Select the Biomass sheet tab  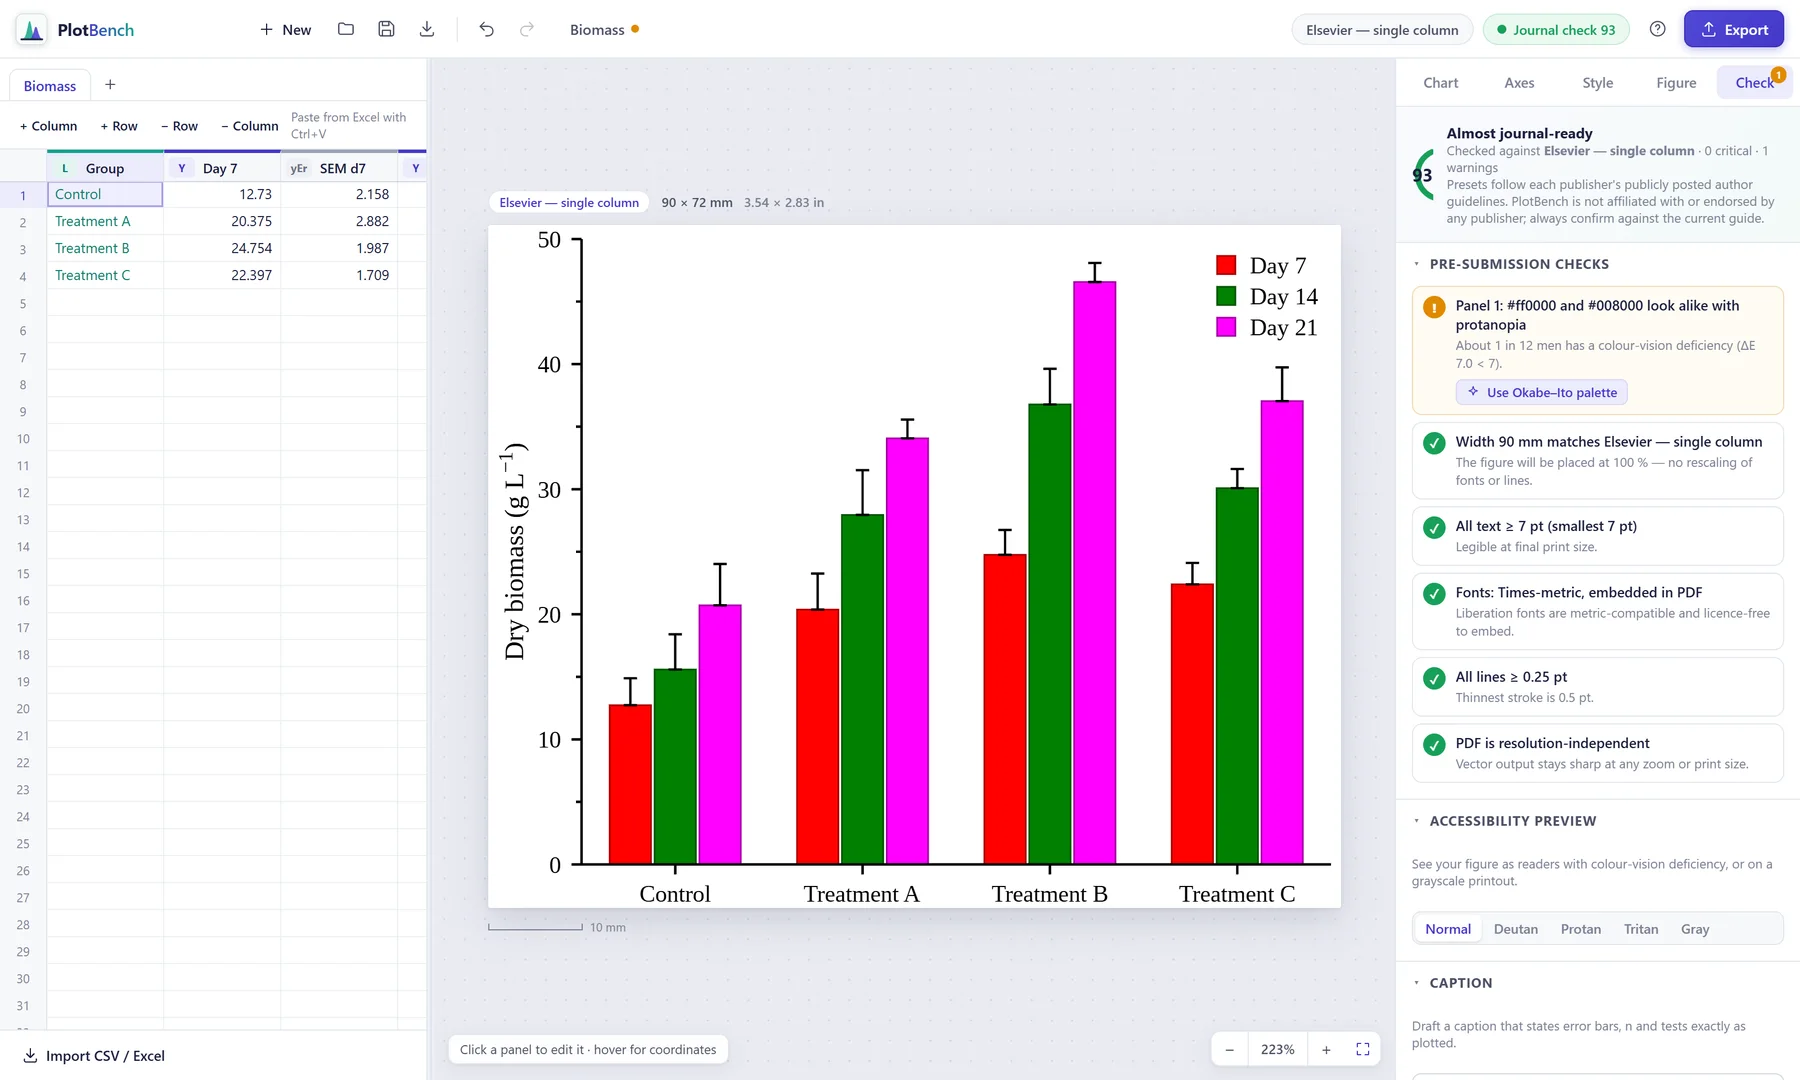pyautogui.click(x=50, y=86)
